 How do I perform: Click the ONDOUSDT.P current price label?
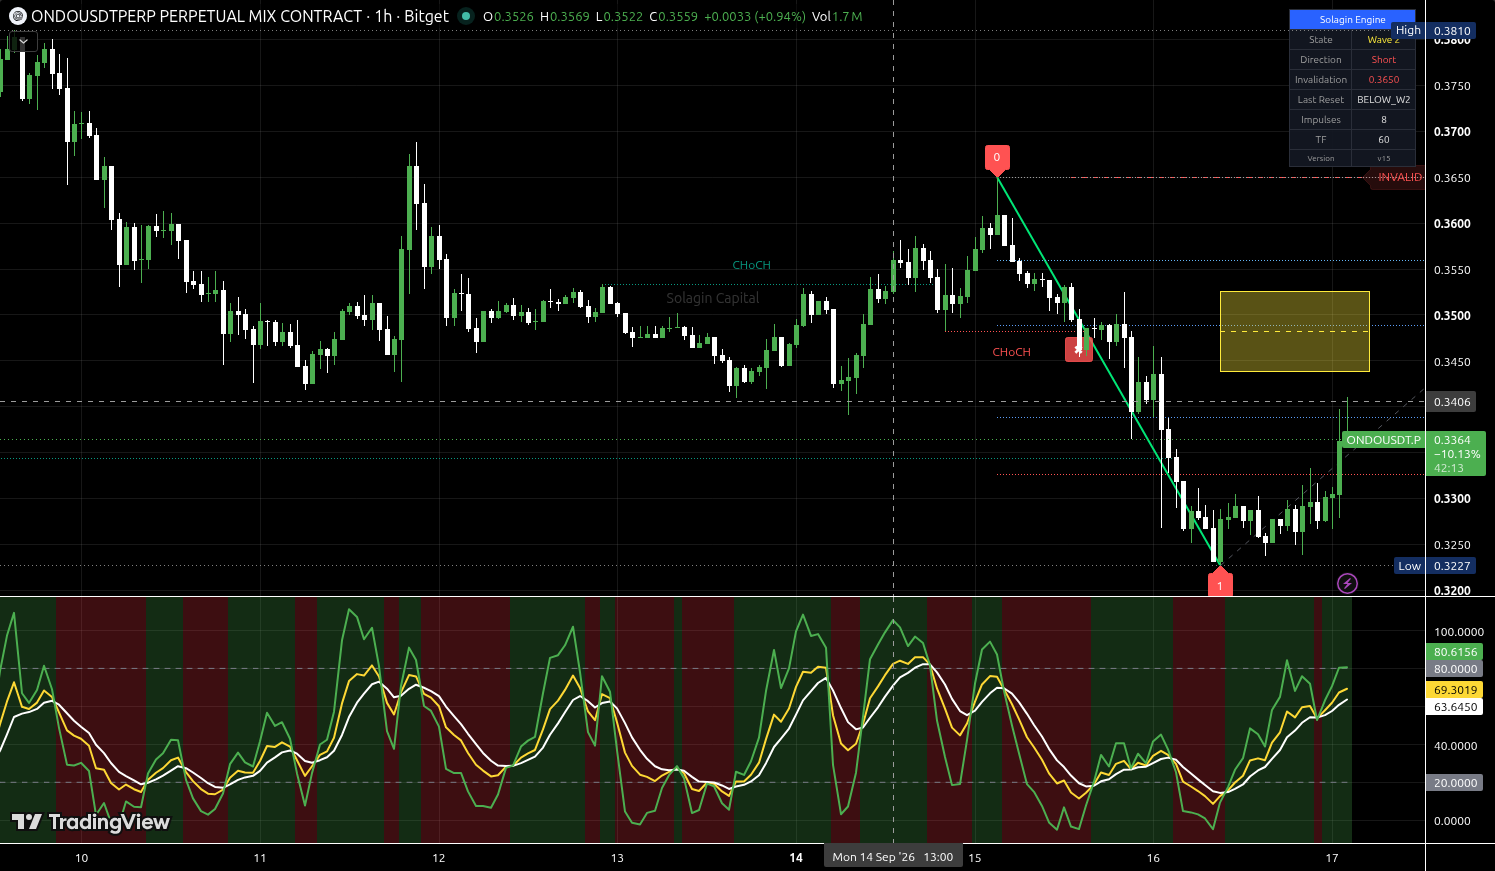click(1383, 440)
